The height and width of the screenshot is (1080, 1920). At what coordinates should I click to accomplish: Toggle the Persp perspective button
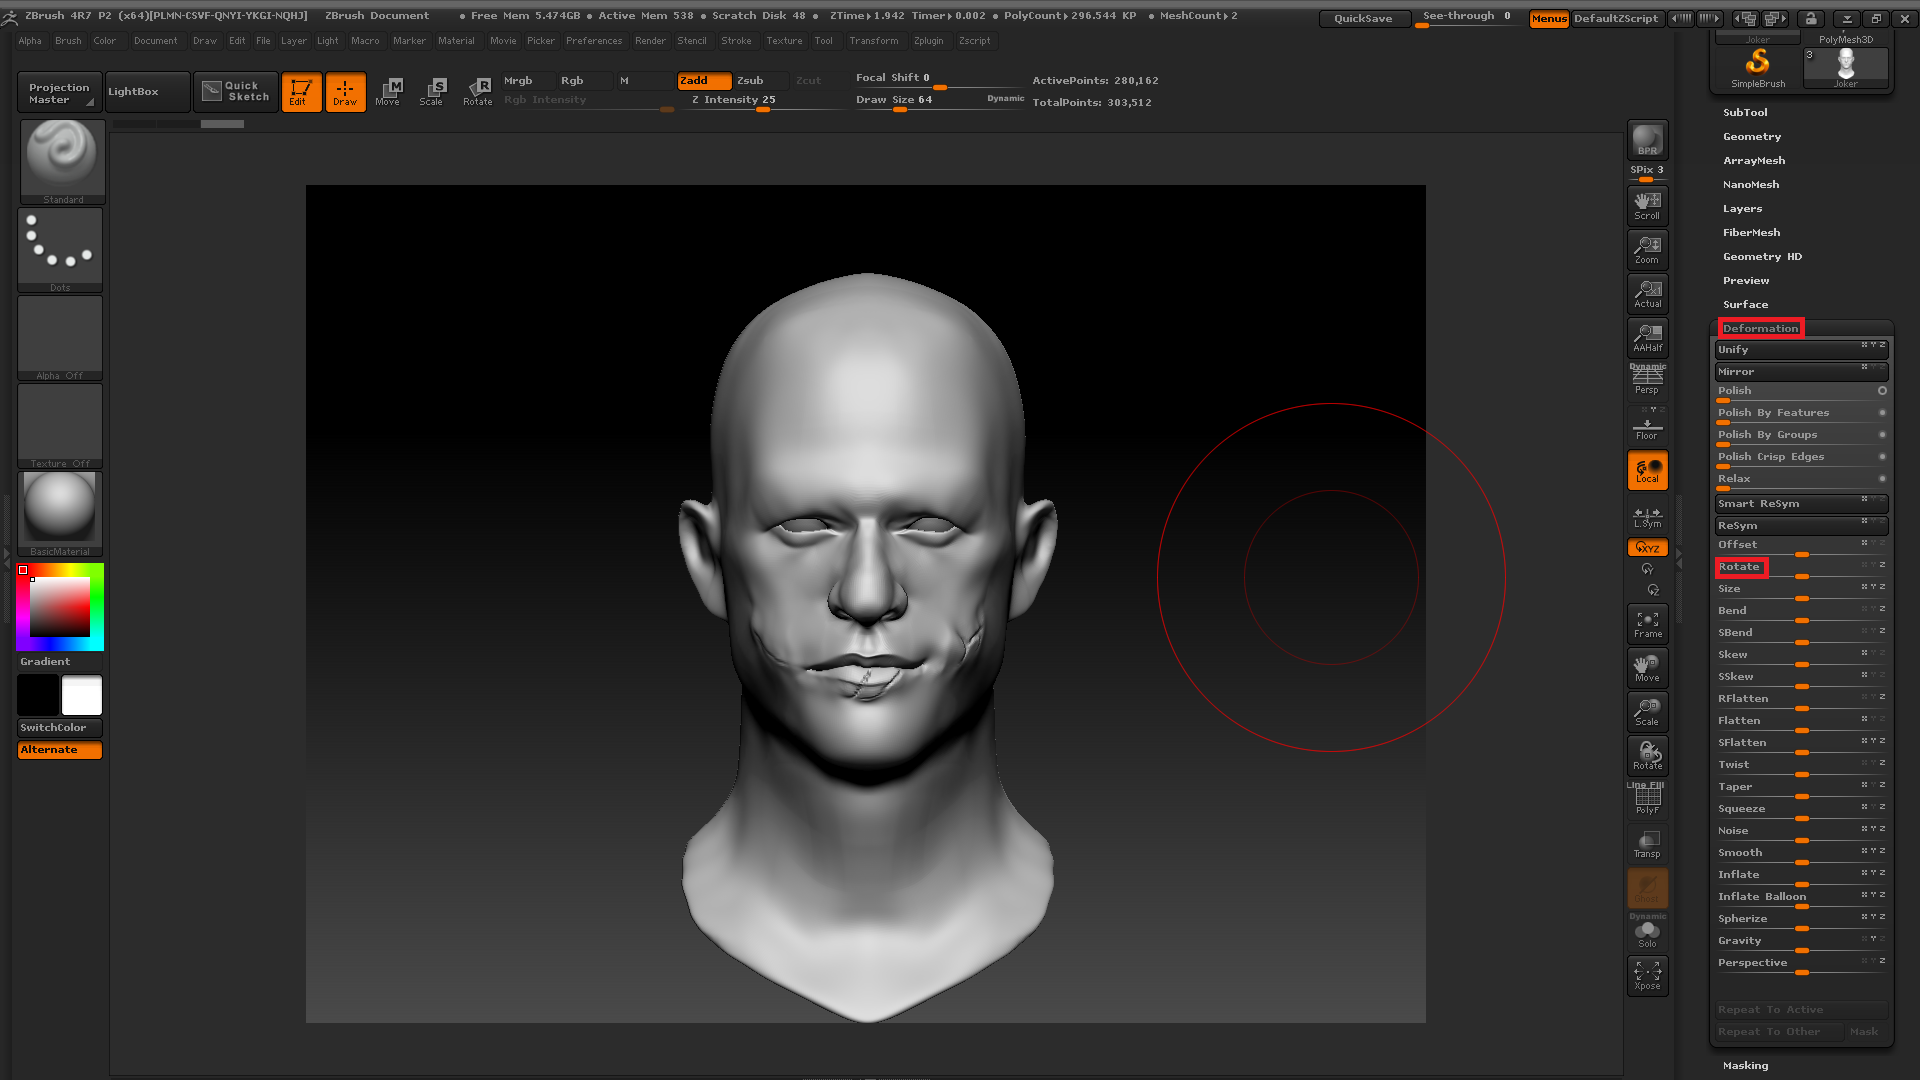tap(1647, 381)
